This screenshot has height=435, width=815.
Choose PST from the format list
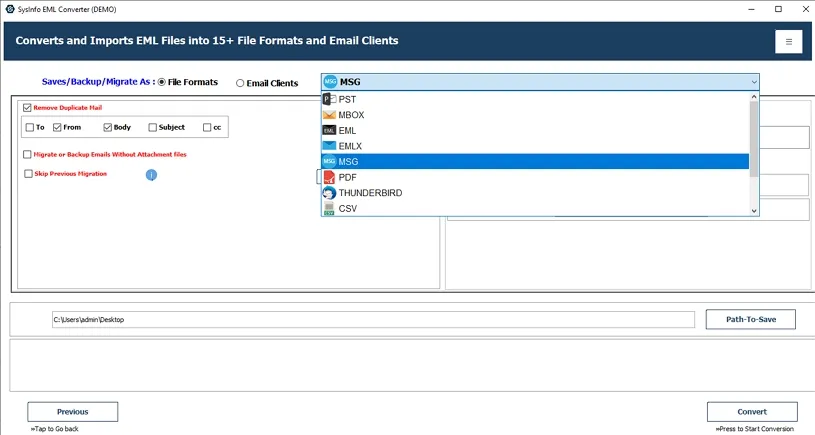(x=535, y=99)
